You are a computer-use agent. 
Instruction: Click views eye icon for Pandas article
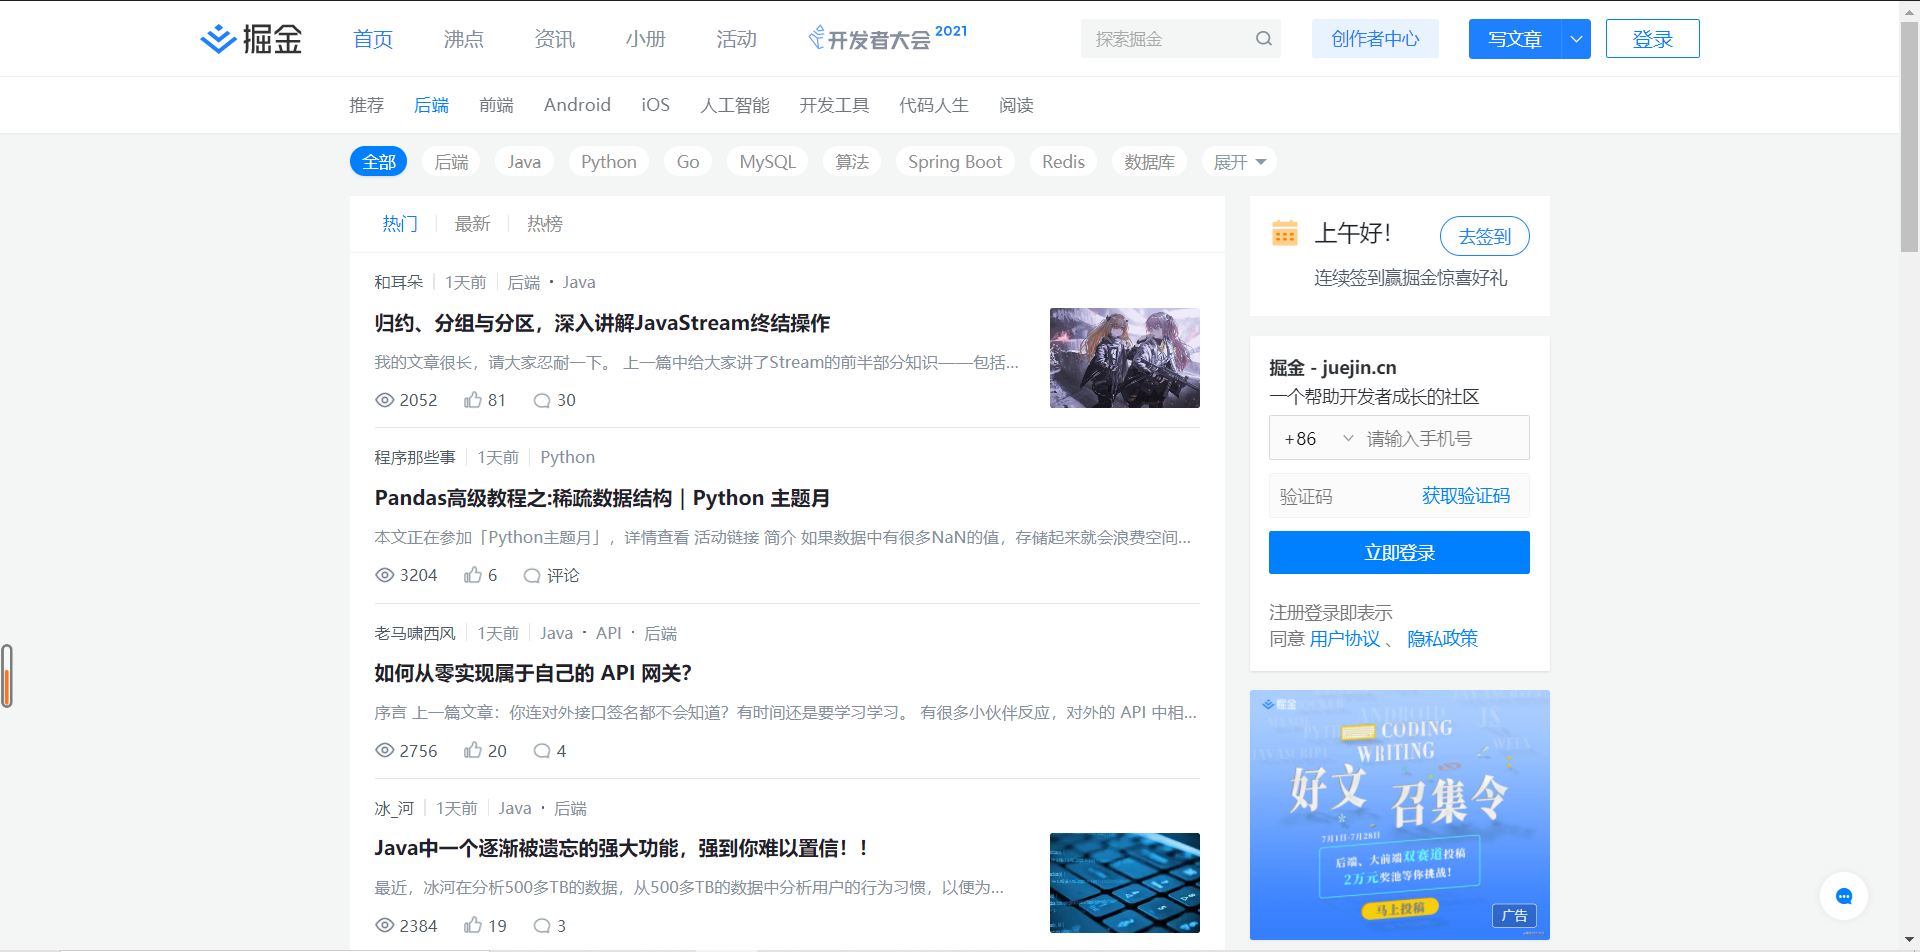click(384, 575)
